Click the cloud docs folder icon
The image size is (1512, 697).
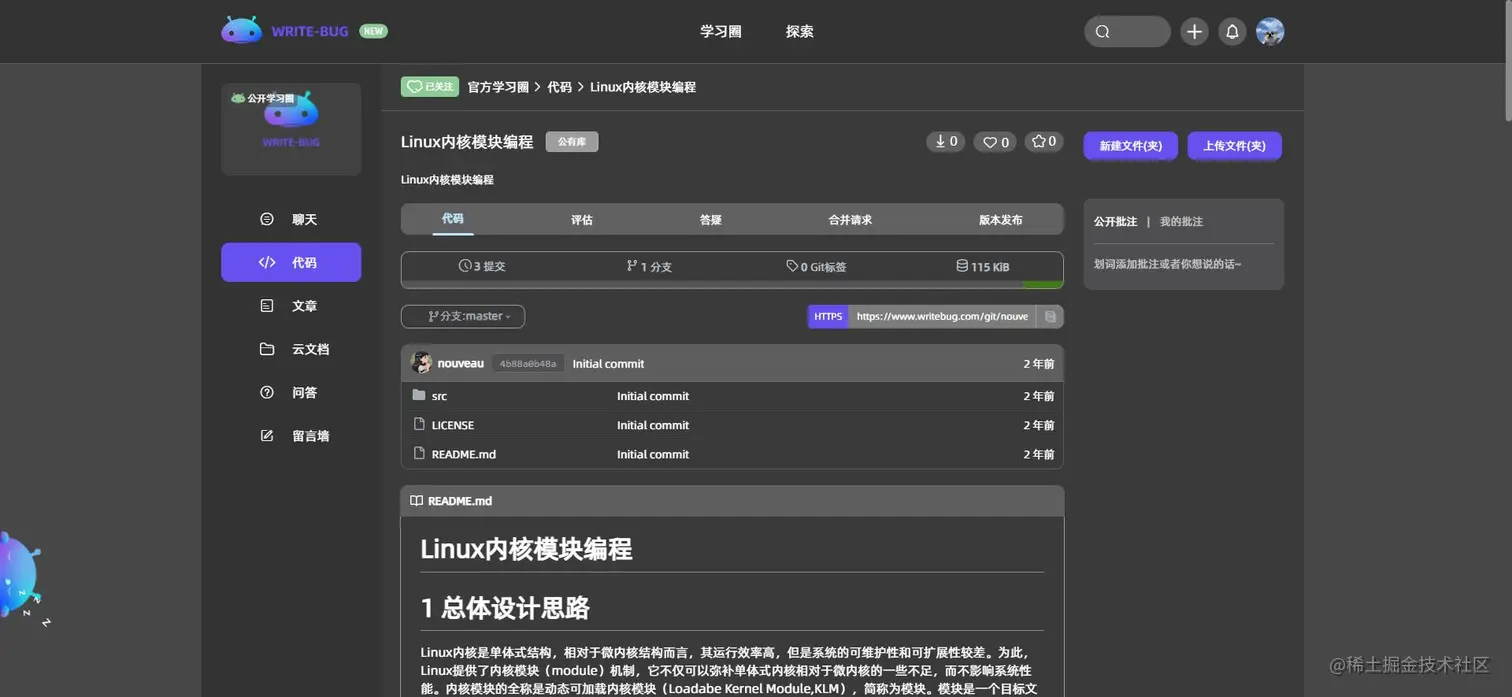tap(267, 349)
